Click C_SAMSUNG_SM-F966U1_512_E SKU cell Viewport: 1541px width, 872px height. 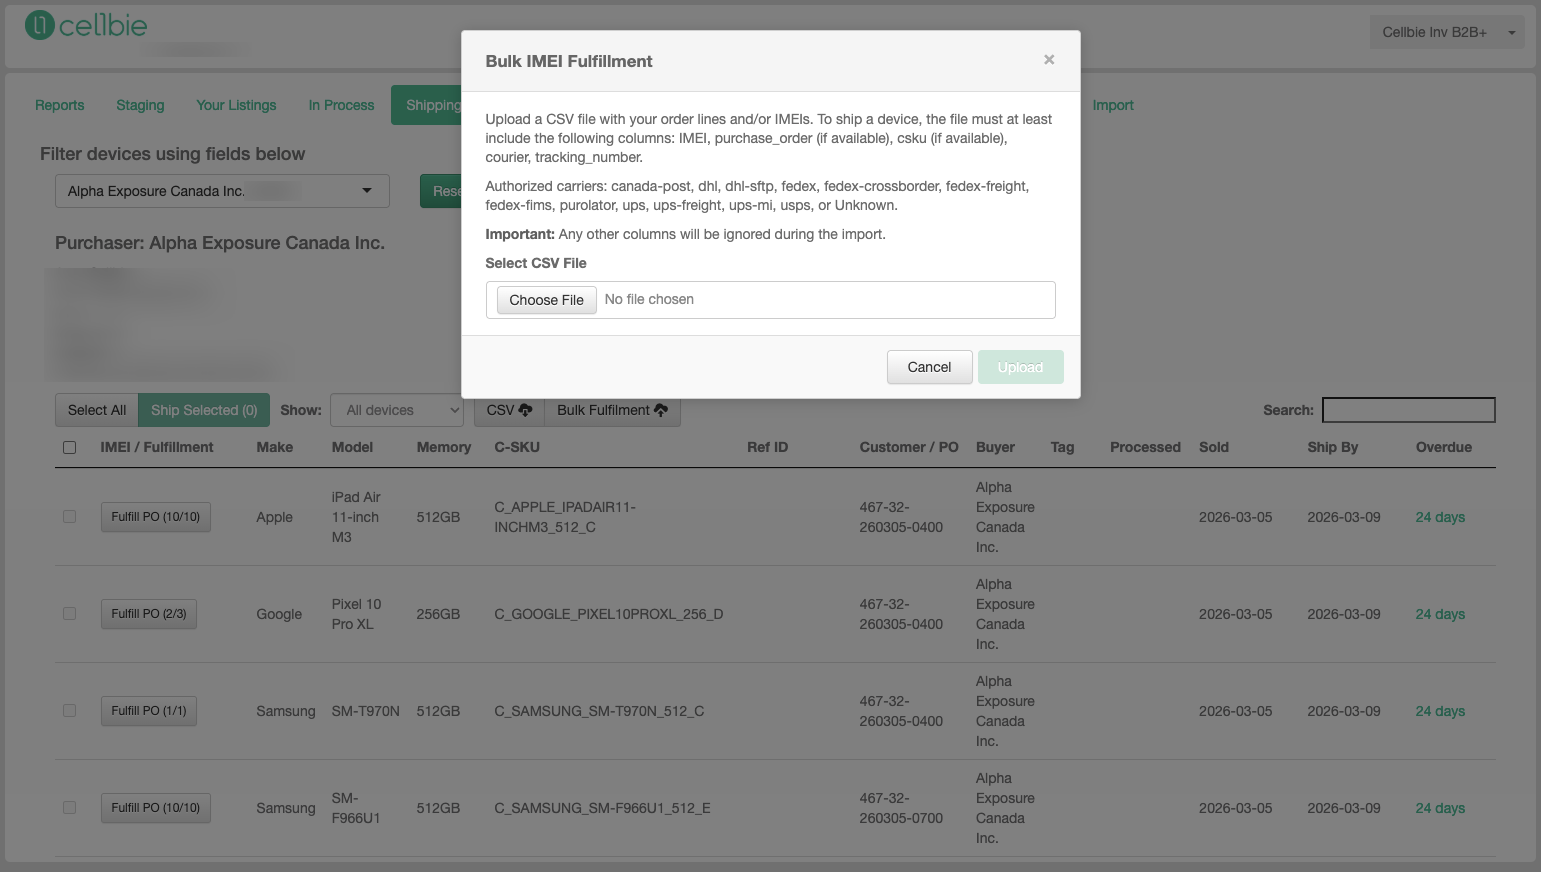point(602,808)
